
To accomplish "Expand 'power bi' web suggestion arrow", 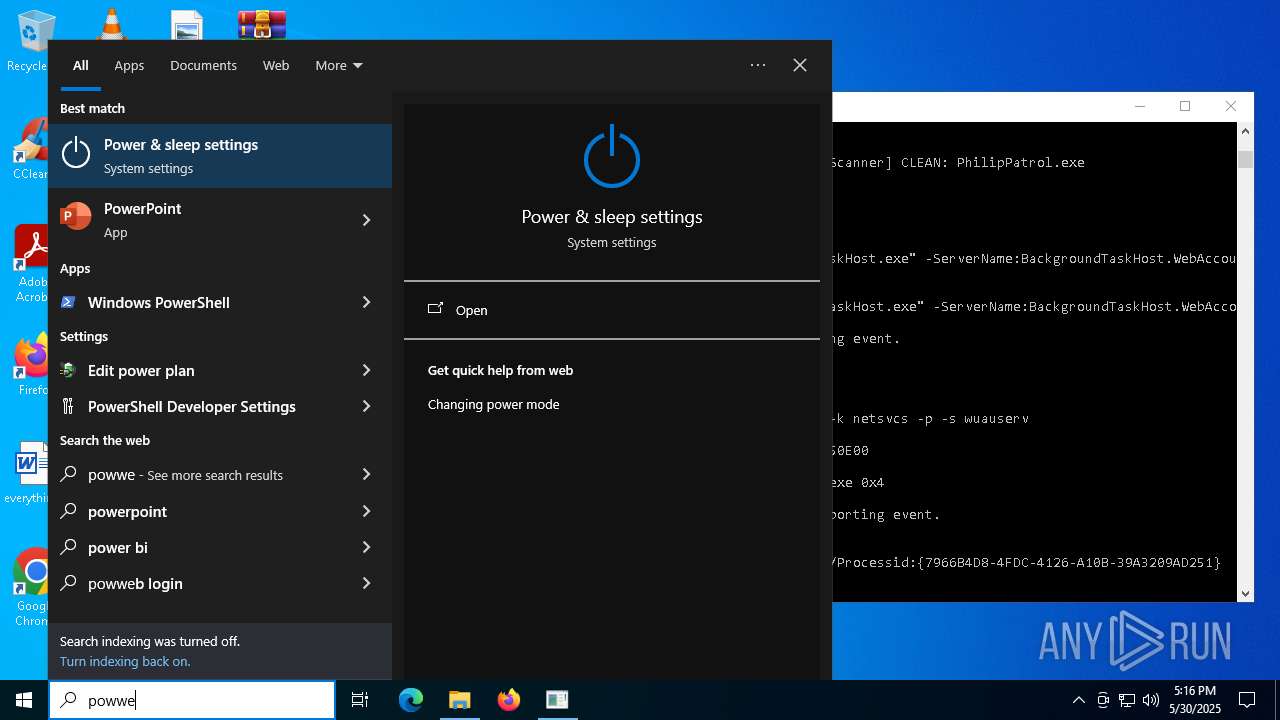I will [x=366, y=547].
